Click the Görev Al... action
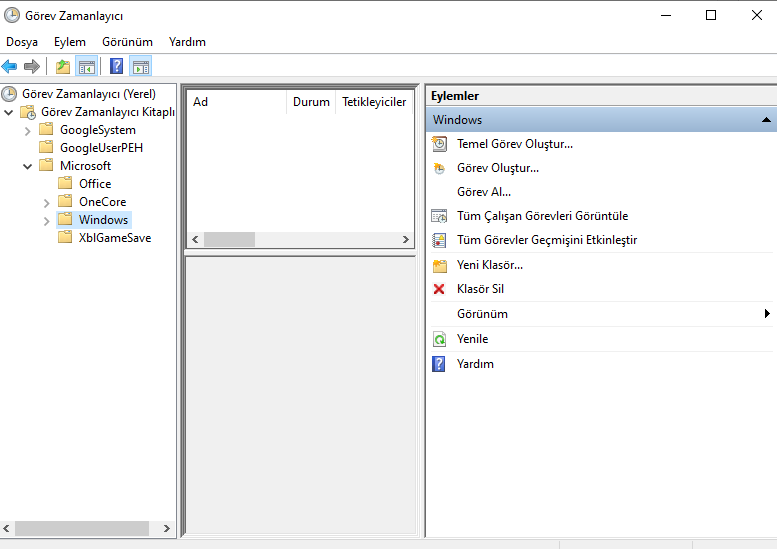 [483, 192]
